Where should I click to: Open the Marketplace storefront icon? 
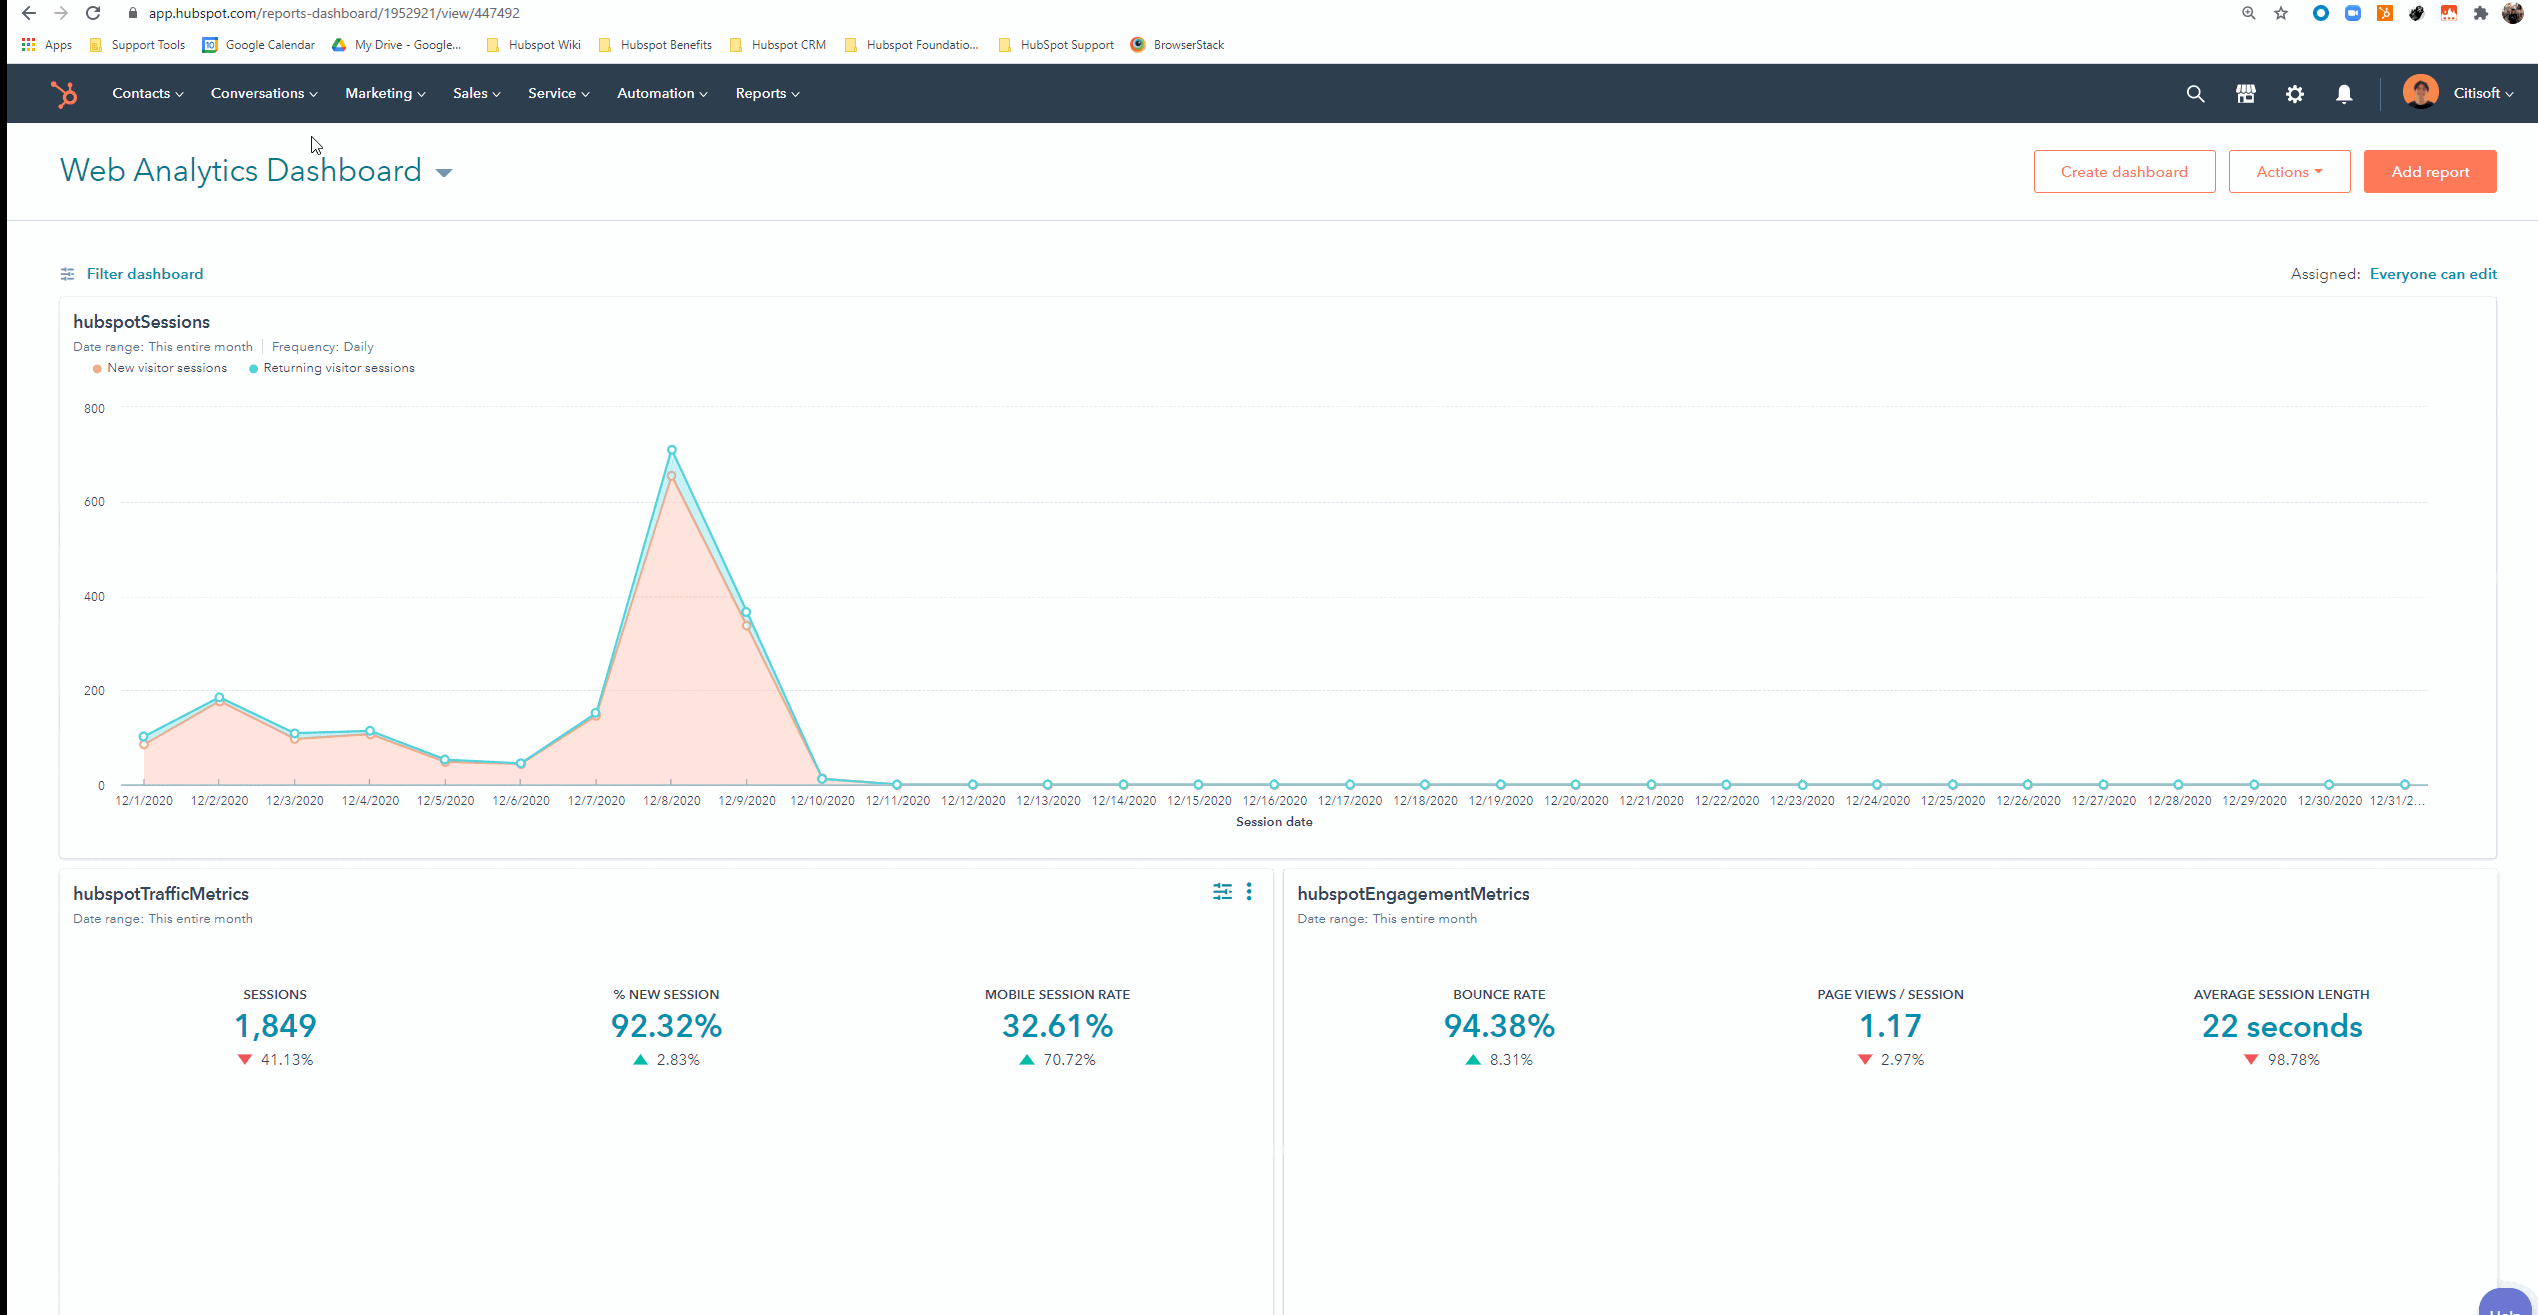[x=2245, y=94]
